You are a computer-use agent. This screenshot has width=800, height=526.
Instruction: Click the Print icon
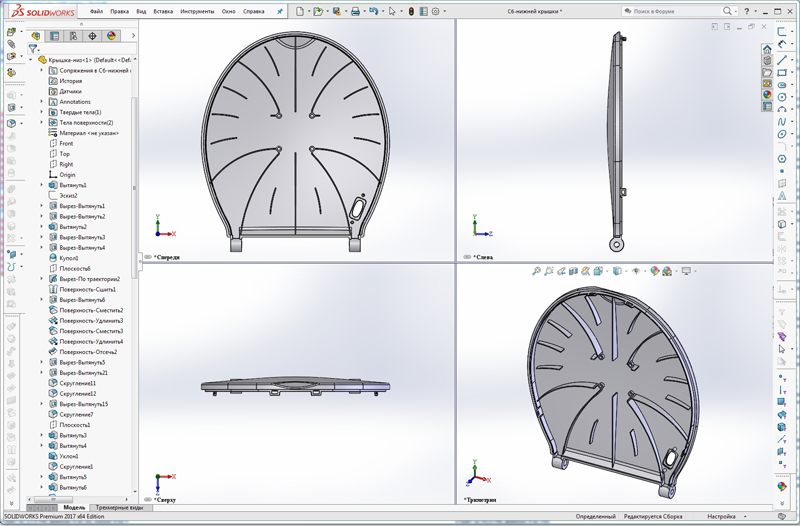(x=356, y=11)
